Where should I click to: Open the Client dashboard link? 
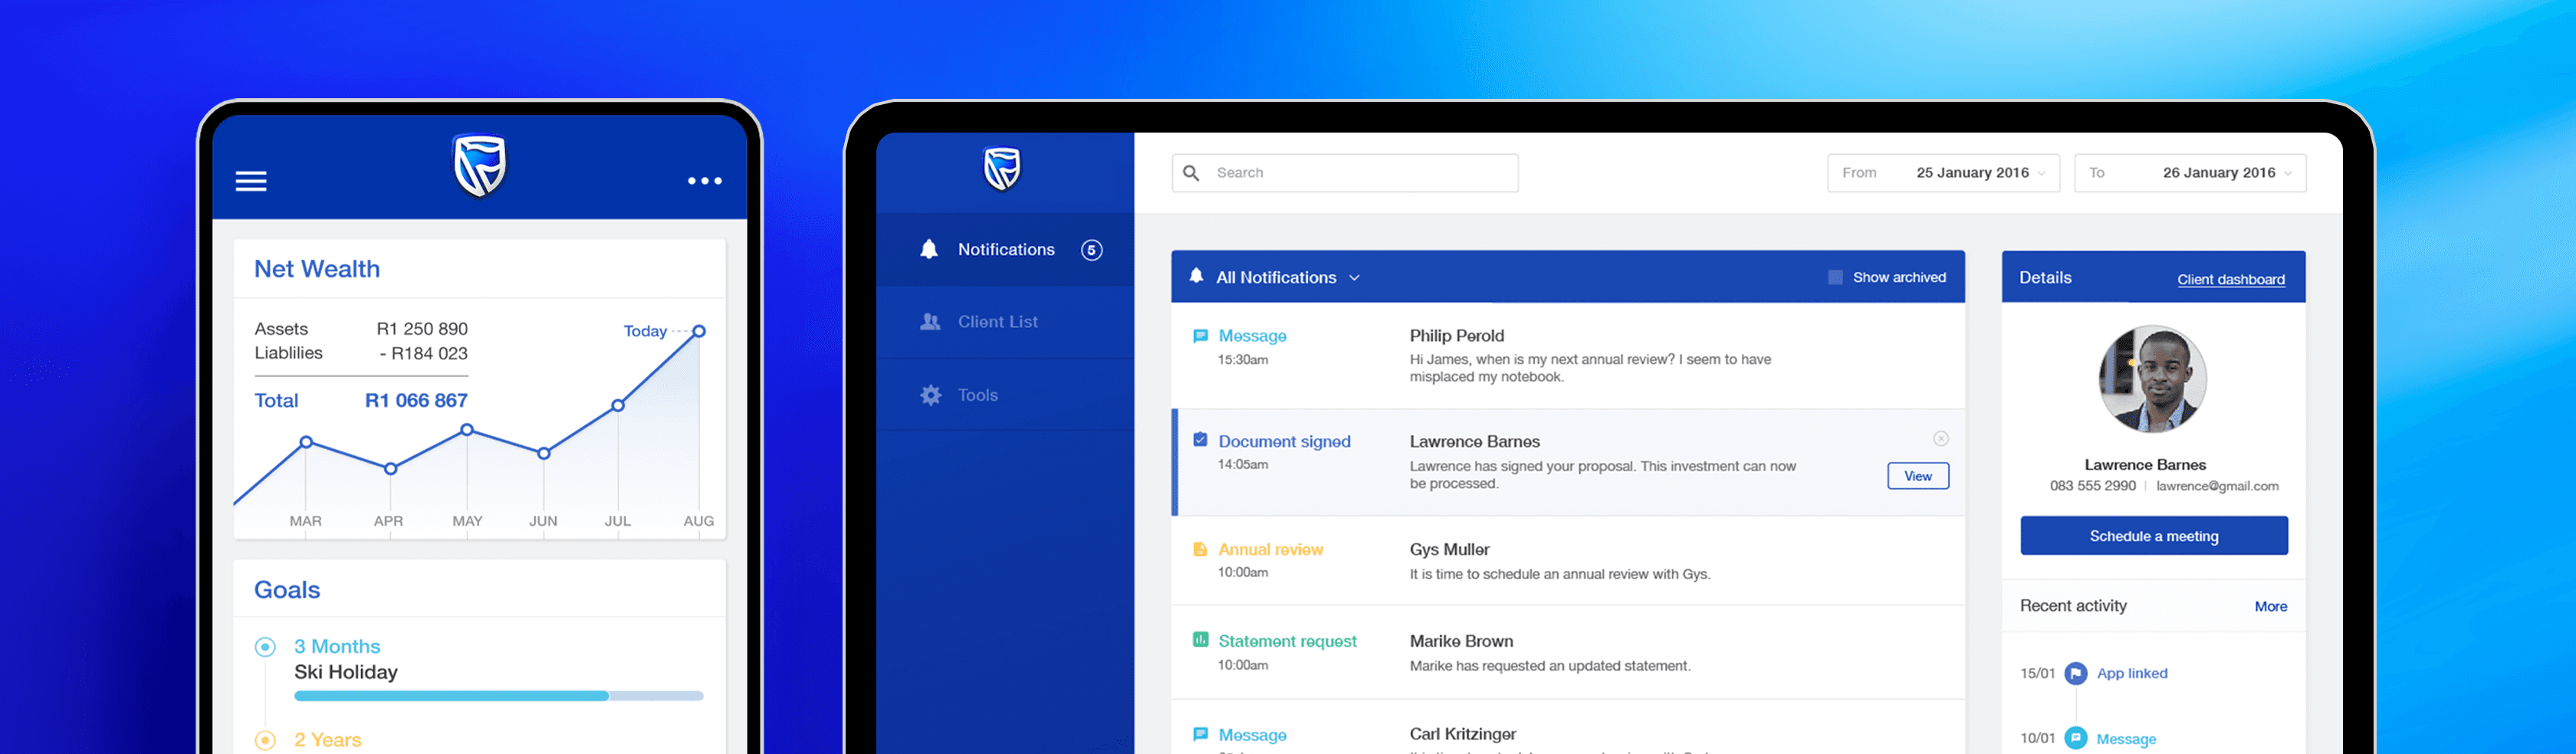[2230, 279]
